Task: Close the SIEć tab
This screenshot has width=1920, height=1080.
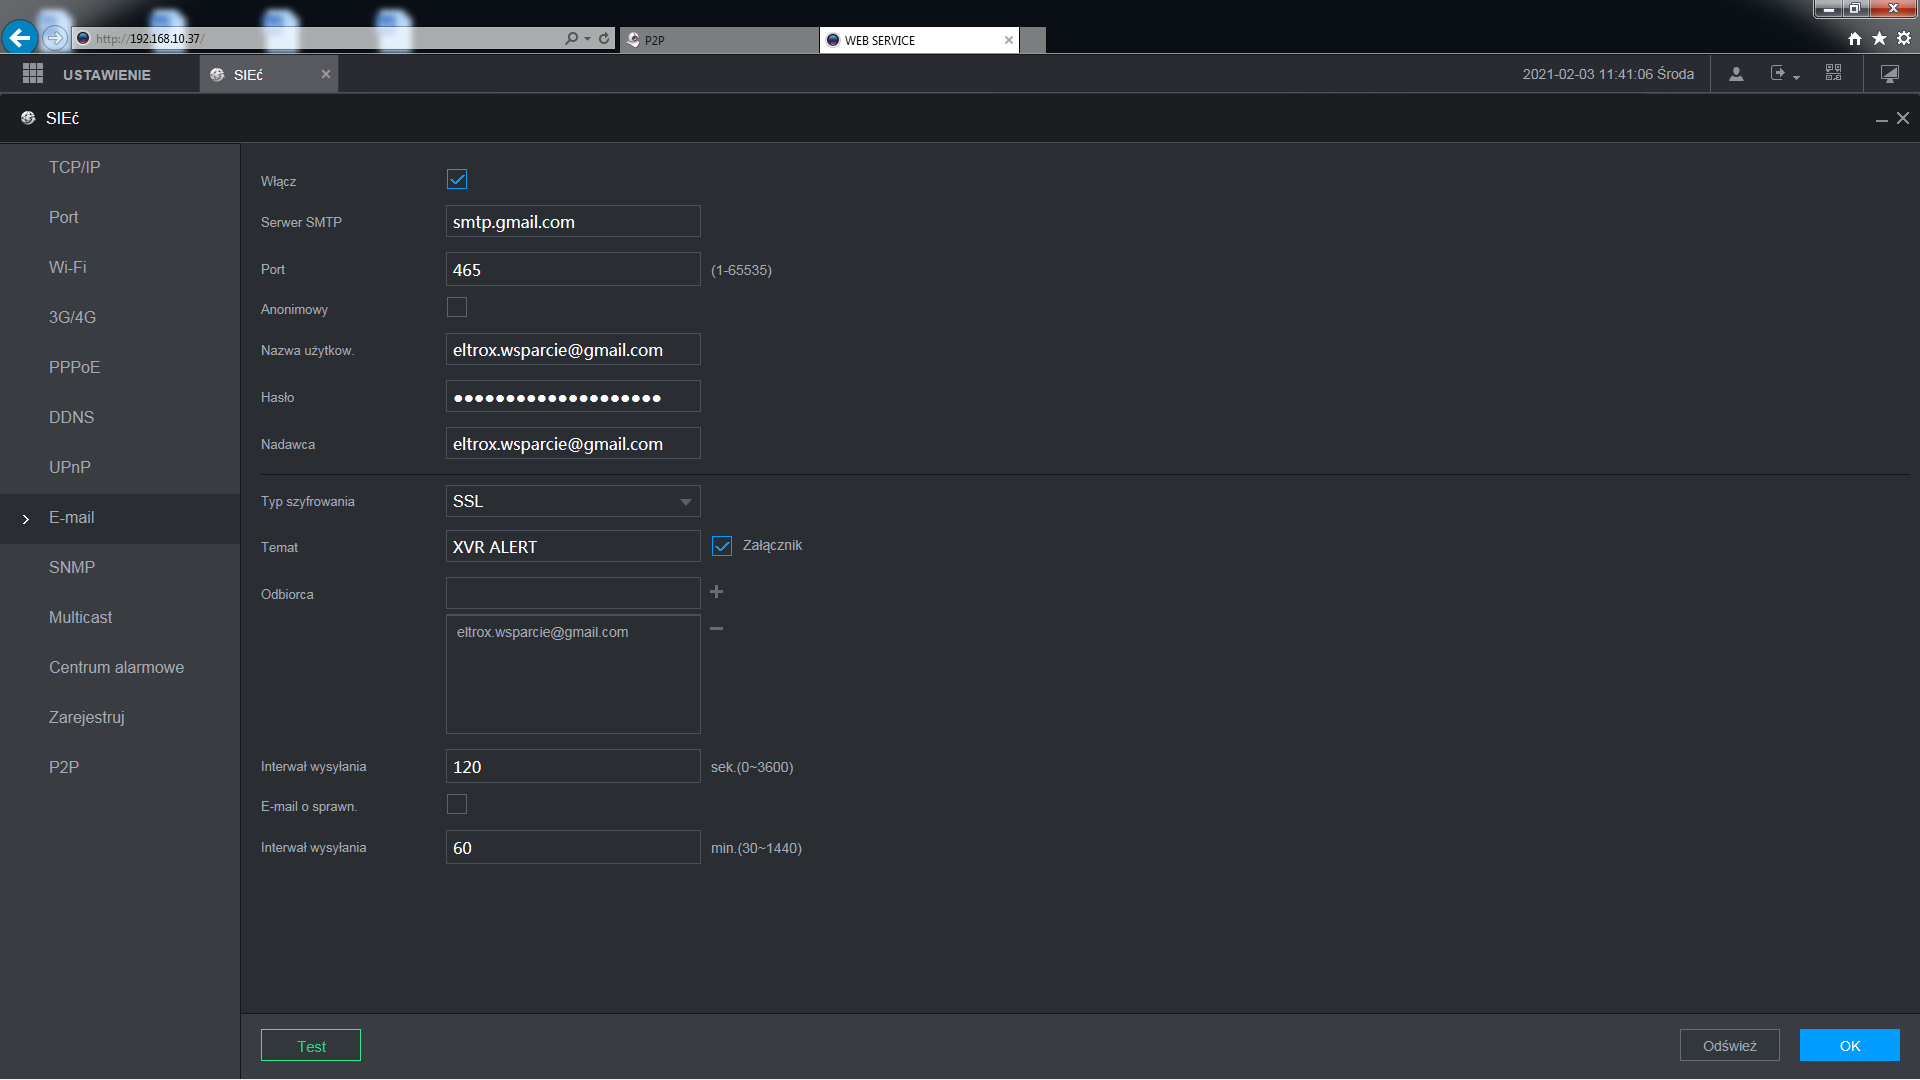Action: tap(325, 74)
